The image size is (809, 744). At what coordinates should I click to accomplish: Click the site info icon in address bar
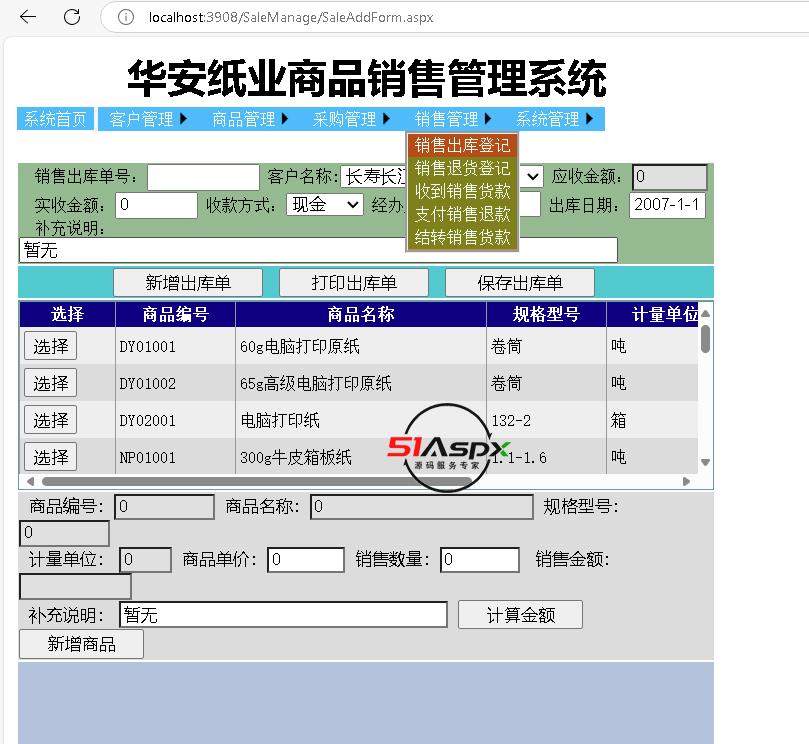(x=126, y=17)
